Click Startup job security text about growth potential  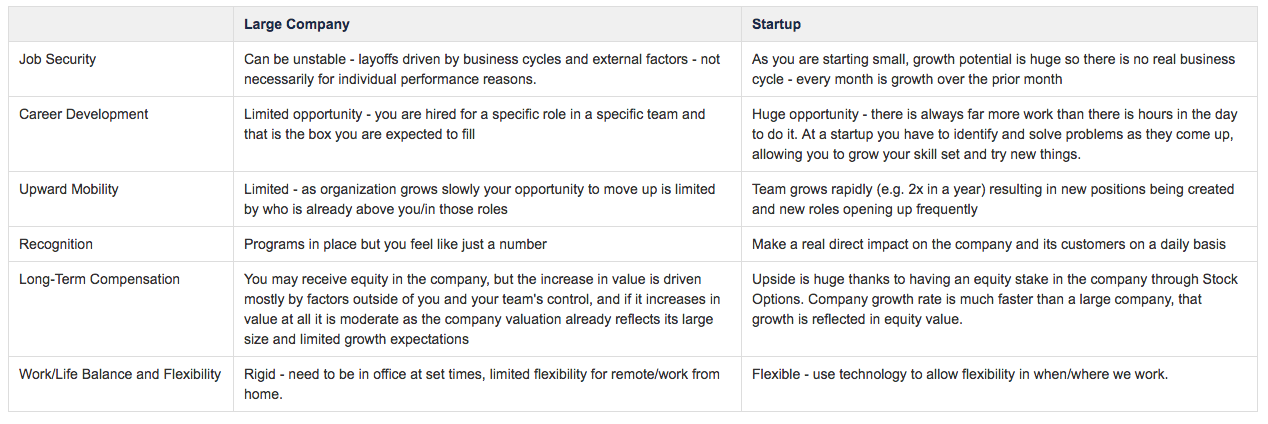coord(993,69)
